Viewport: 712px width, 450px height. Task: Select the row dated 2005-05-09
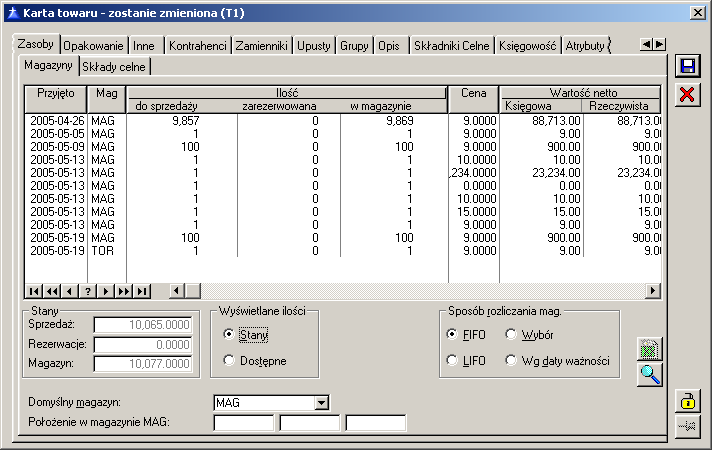click(x=343, y=147)
